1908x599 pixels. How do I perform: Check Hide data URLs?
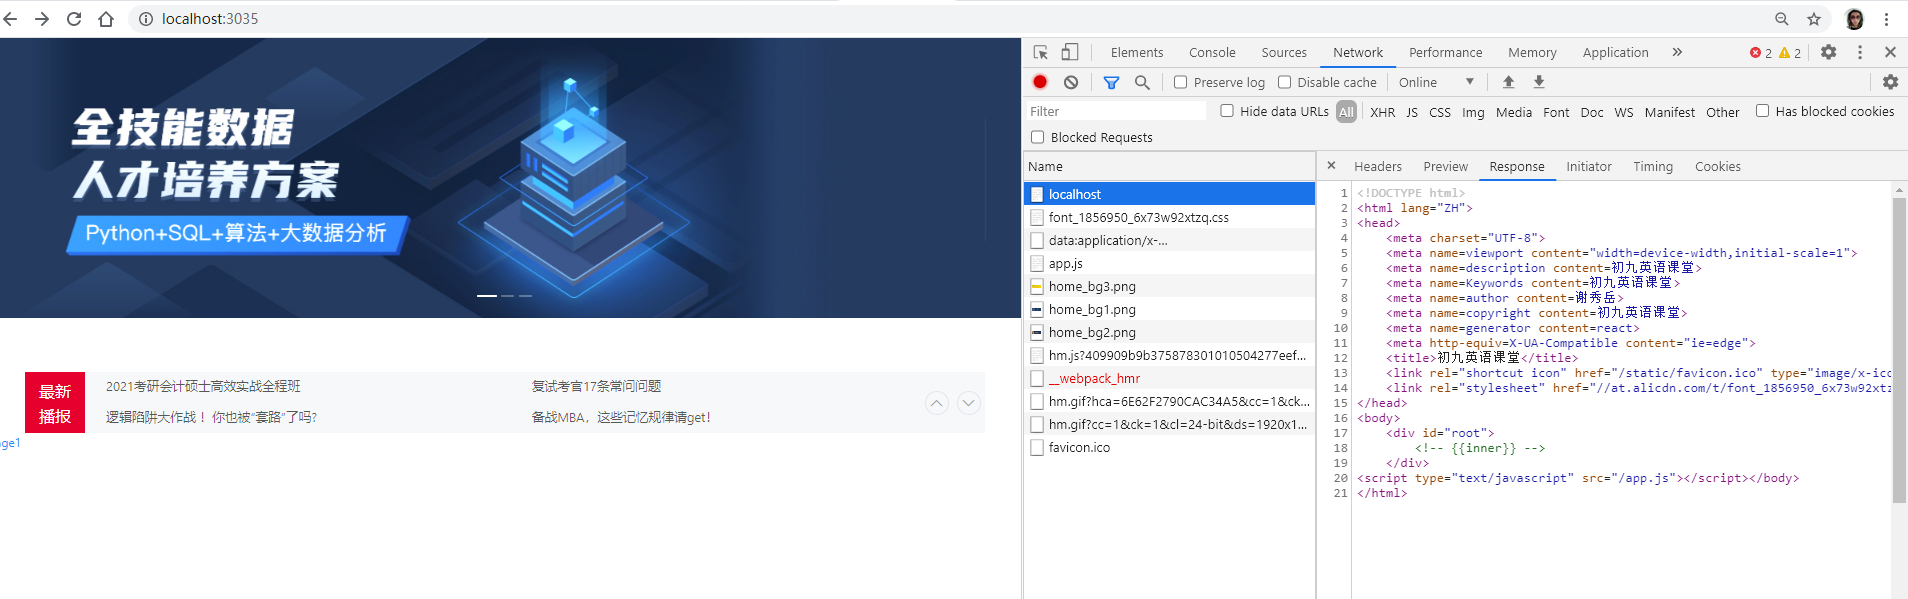coord(1227,111)
